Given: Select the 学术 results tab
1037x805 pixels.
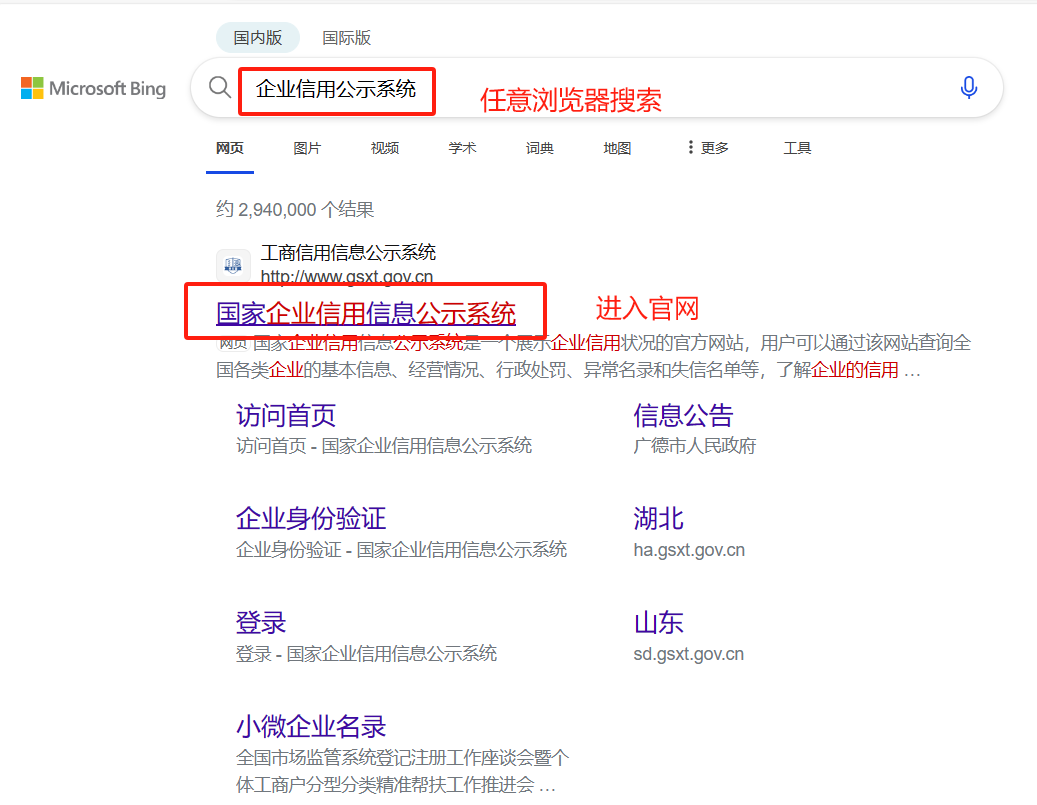Looking at the screenshot, I should coord(462,148).
